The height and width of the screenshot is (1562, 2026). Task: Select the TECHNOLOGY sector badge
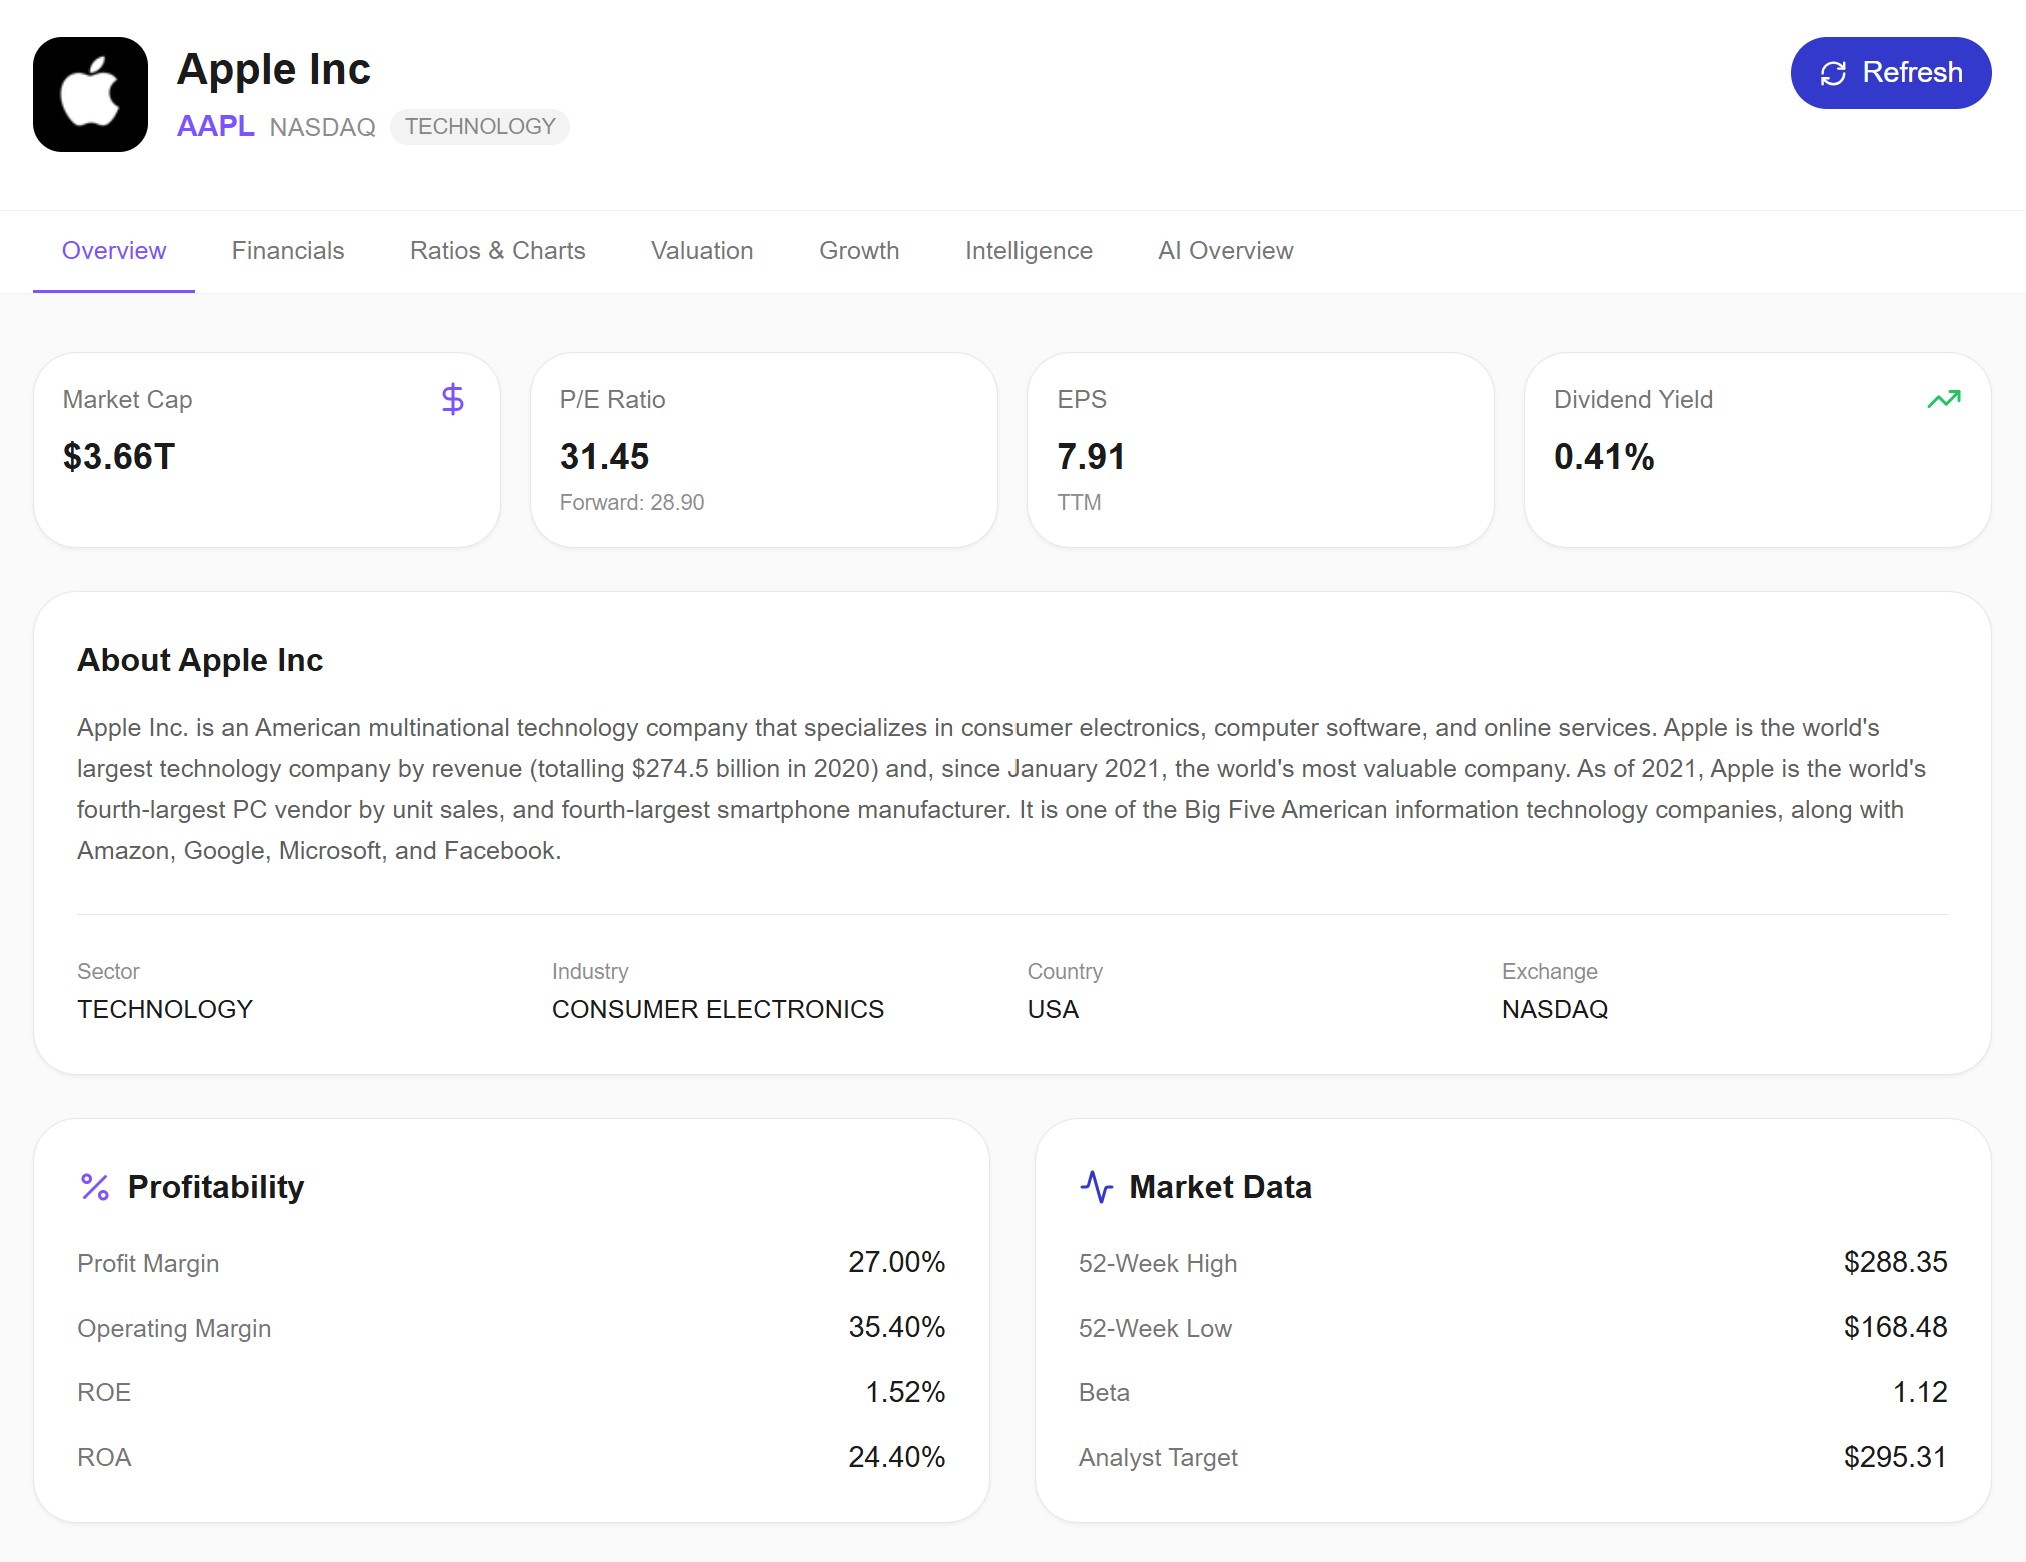click(x=480, y=126)
